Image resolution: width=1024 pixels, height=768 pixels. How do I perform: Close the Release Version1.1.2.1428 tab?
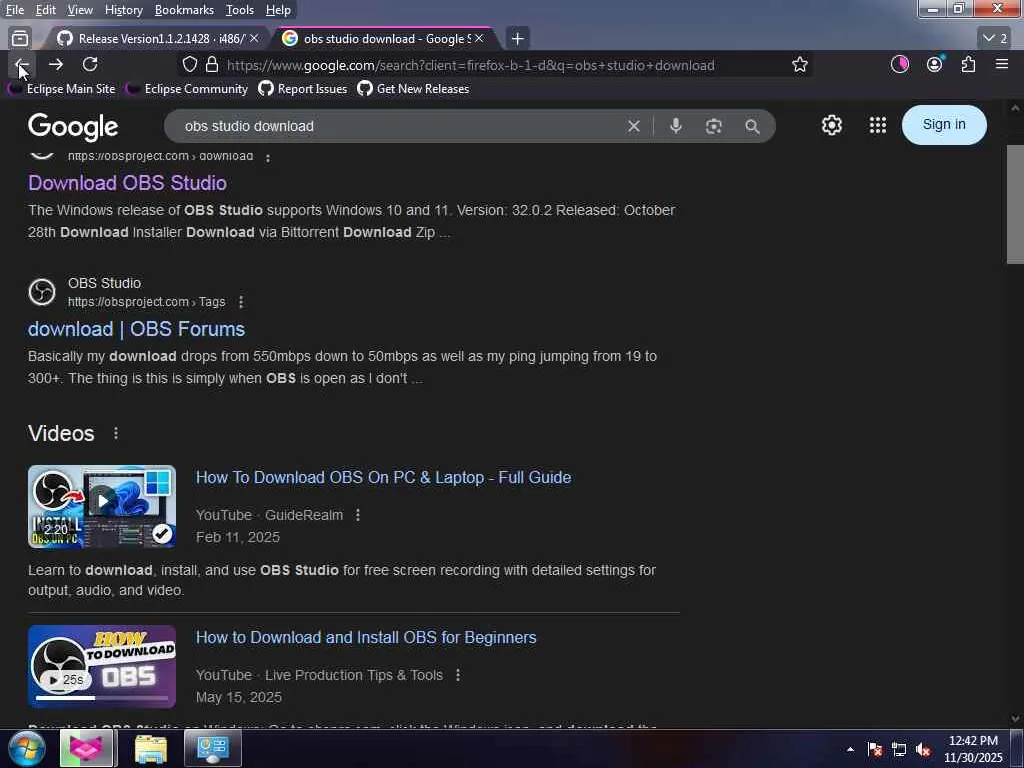click(x=254, y=39)
